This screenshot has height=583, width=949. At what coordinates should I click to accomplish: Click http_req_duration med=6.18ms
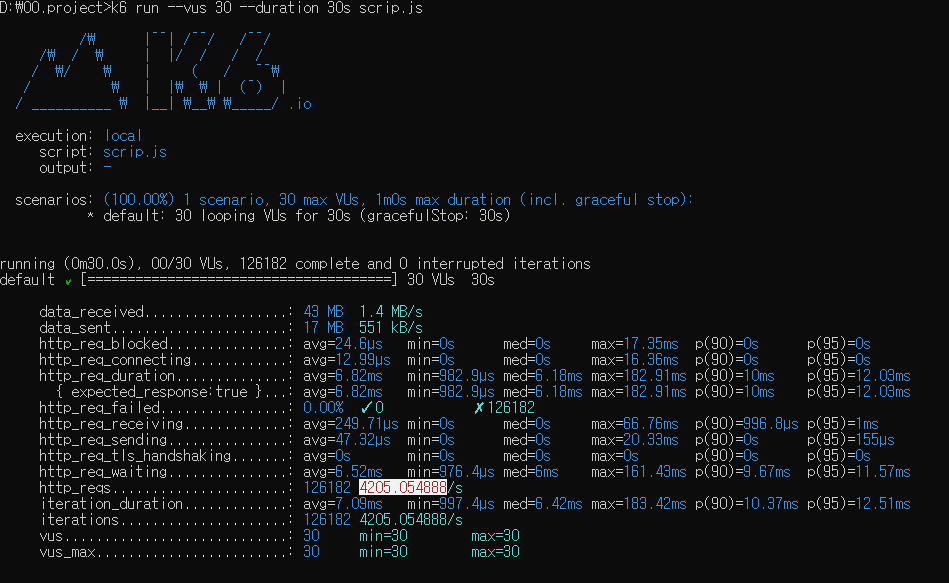(x=543, y=376)
